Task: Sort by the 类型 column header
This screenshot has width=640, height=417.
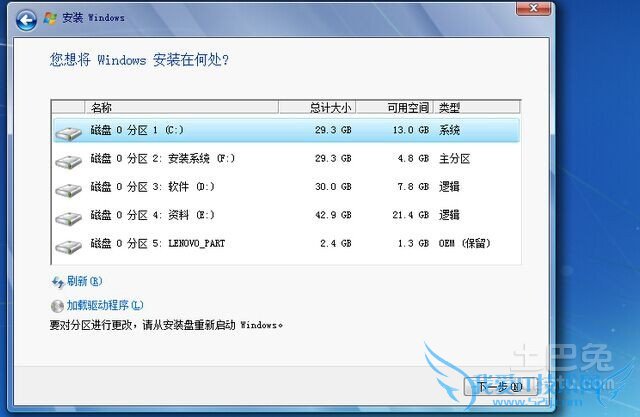Action: (x=477, y=108)
